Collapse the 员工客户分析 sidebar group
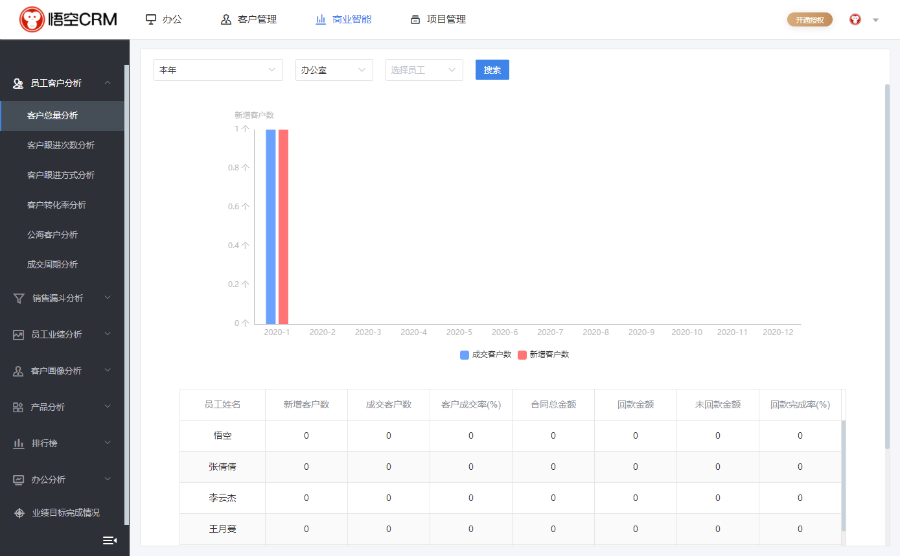Screen dimensions: 900x556 62,83
